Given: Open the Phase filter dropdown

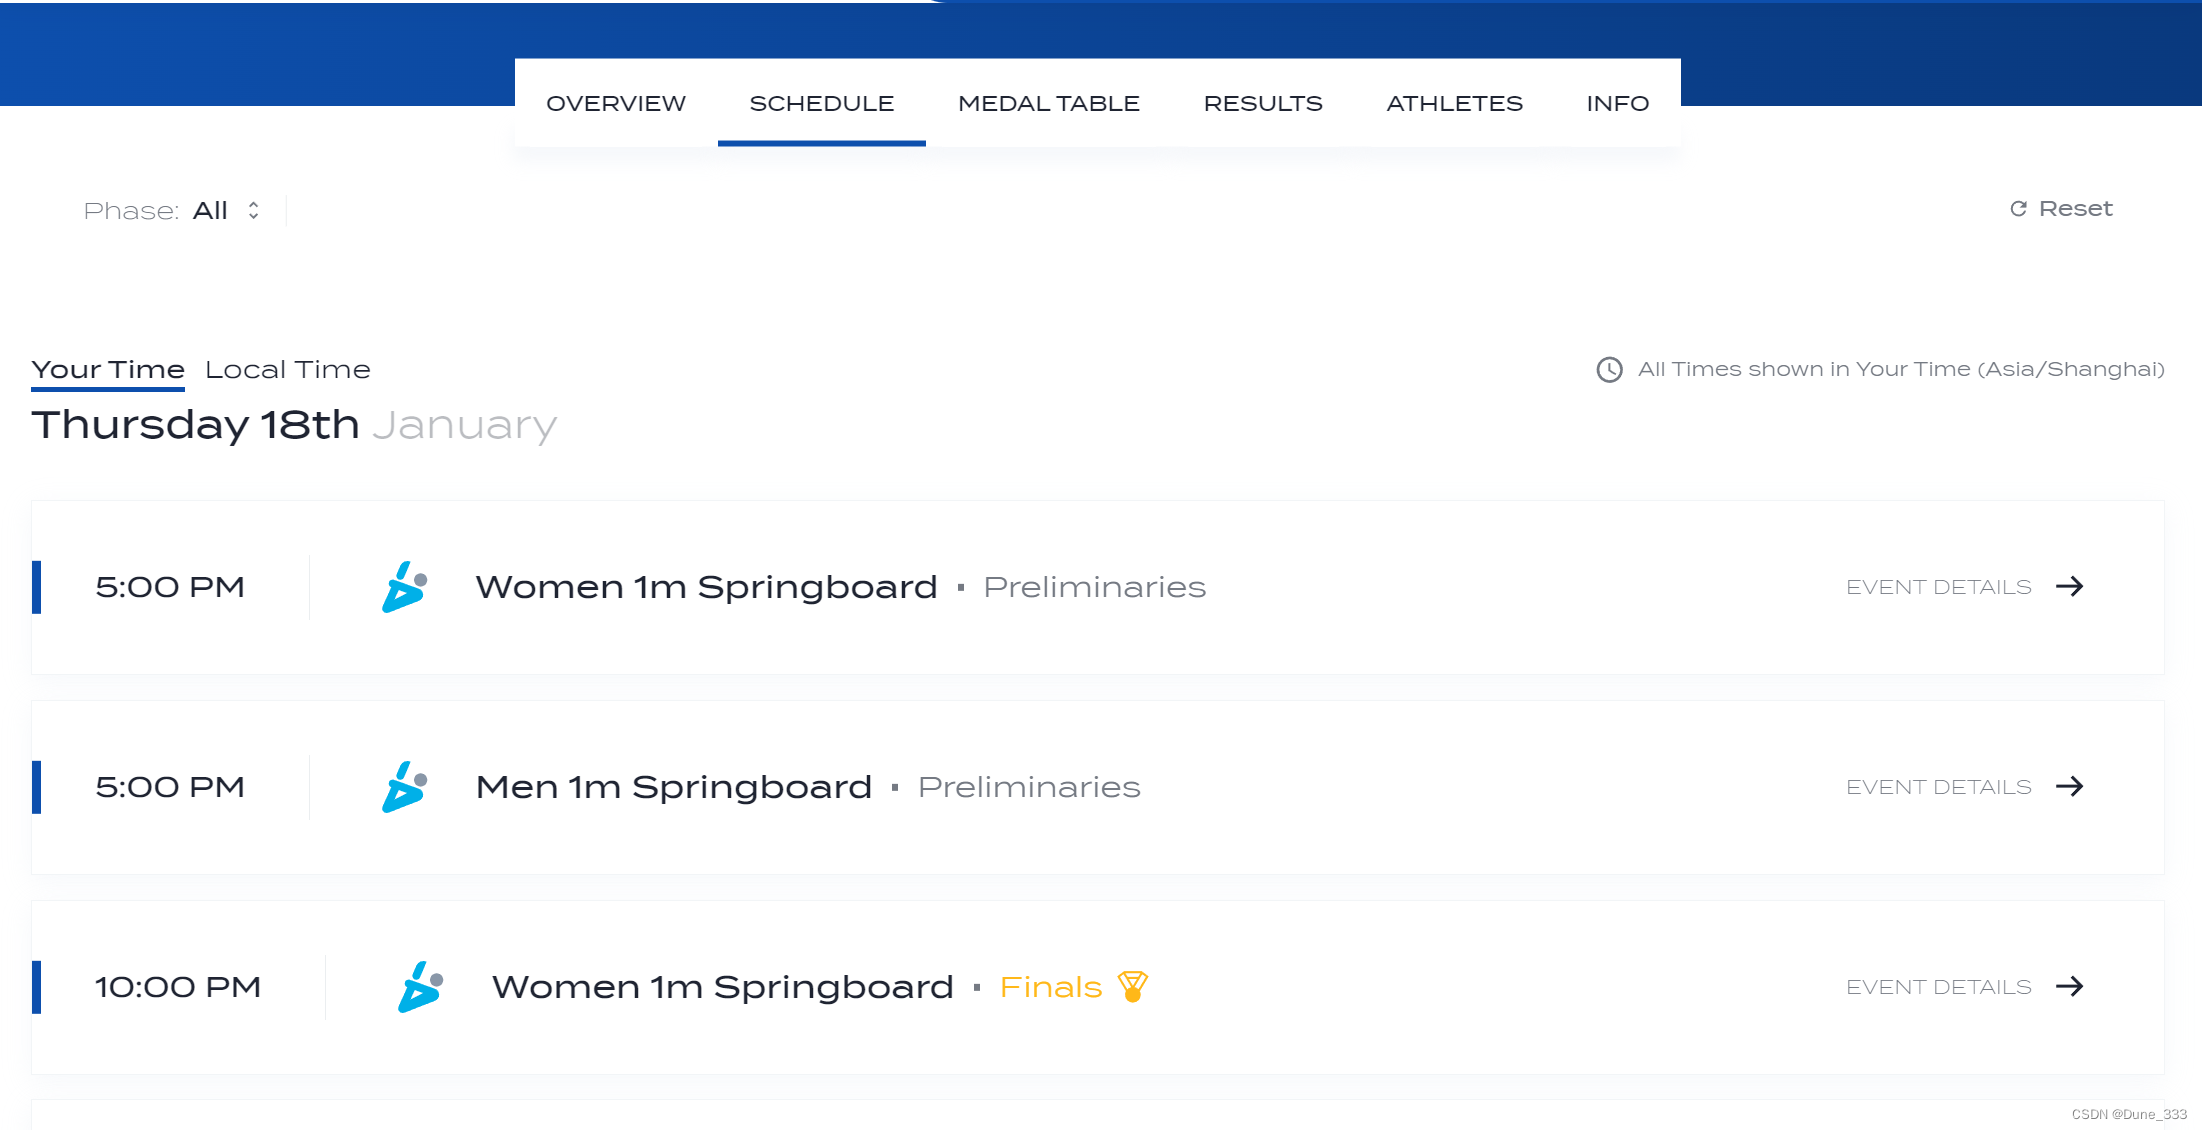Looking at the screenshot, I should coord(210,211).
